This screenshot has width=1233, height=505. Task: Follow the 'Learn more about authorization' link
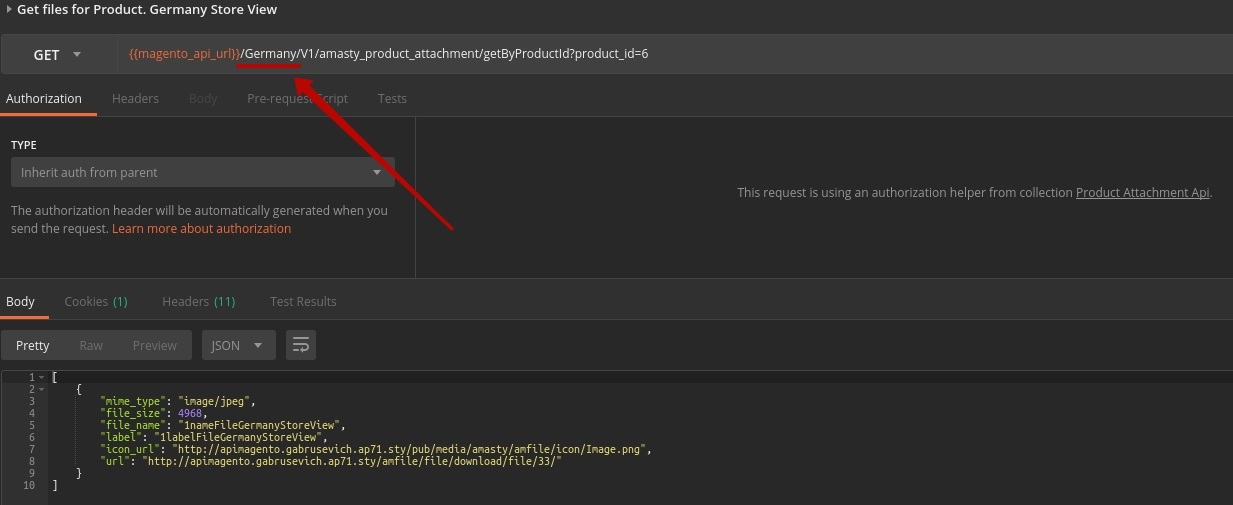pos(201,229)
